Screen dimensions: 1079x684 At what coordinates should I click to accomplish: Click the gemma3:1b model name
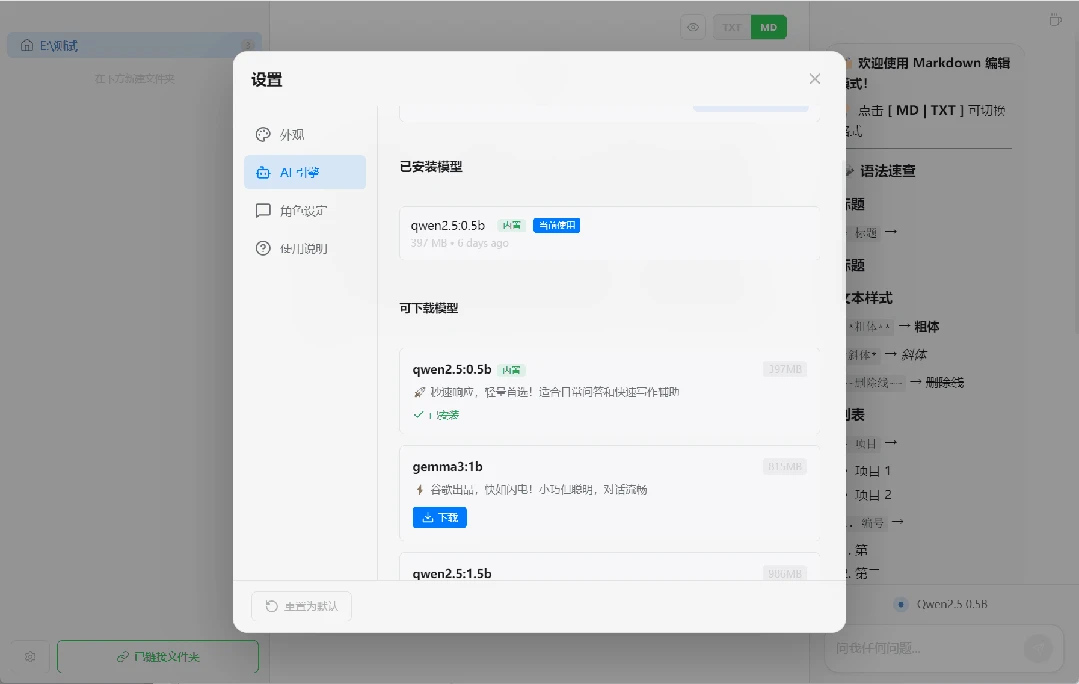tap(447, 467)
